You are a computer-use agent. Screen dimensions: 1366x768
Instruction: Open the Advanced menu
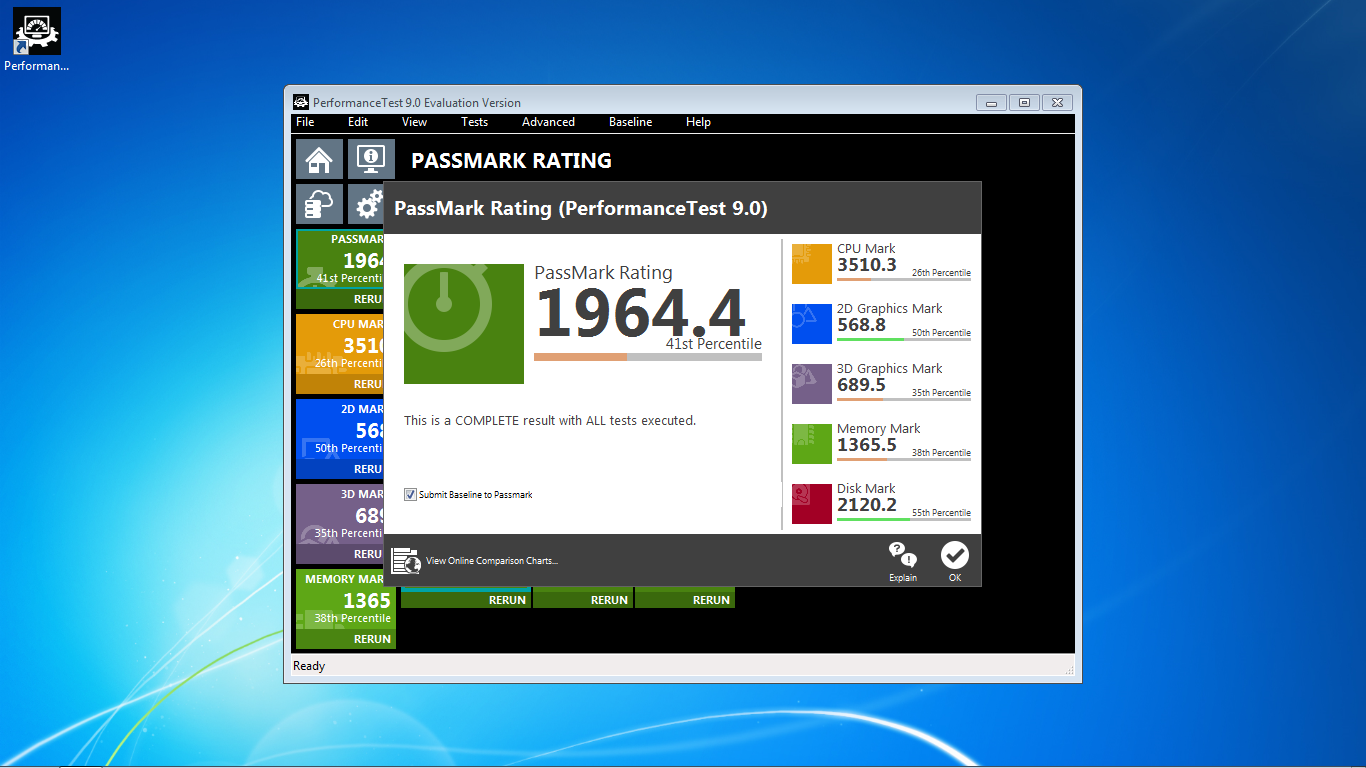pyautogui.click(x=548, y=122)
